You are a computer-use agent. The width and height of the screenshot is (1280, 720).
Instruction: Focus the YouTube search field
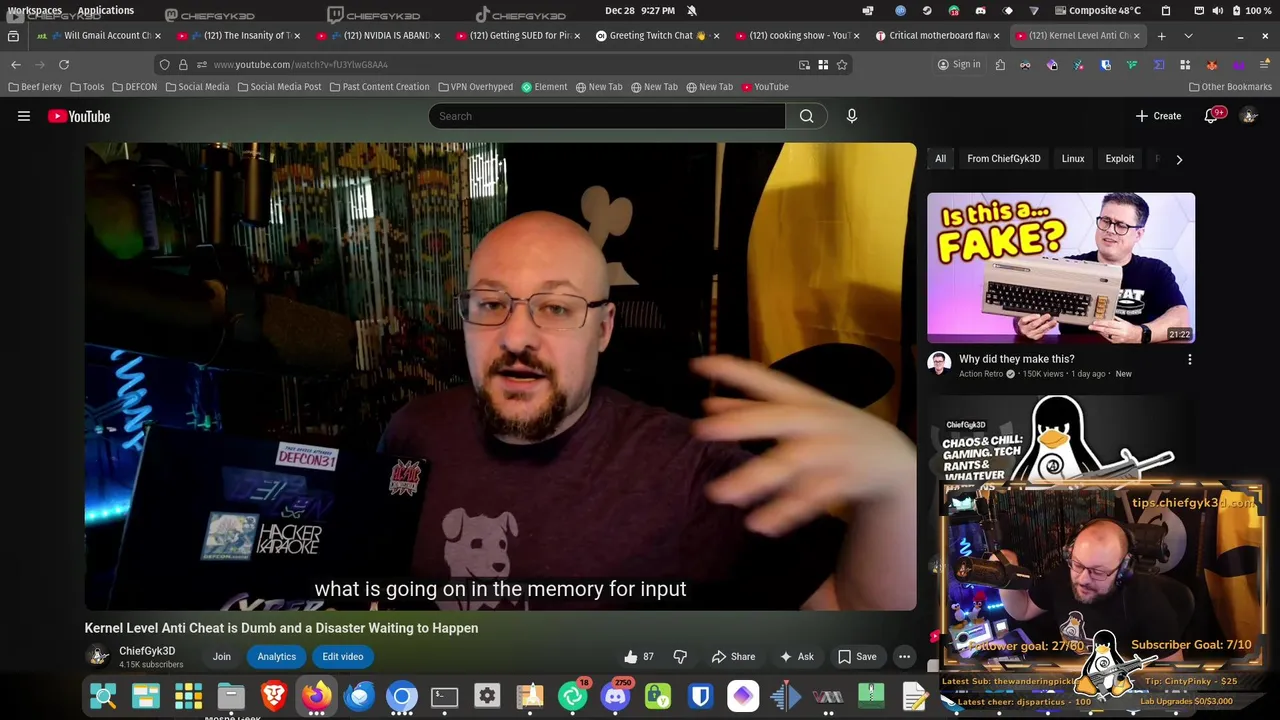(607, 116)
